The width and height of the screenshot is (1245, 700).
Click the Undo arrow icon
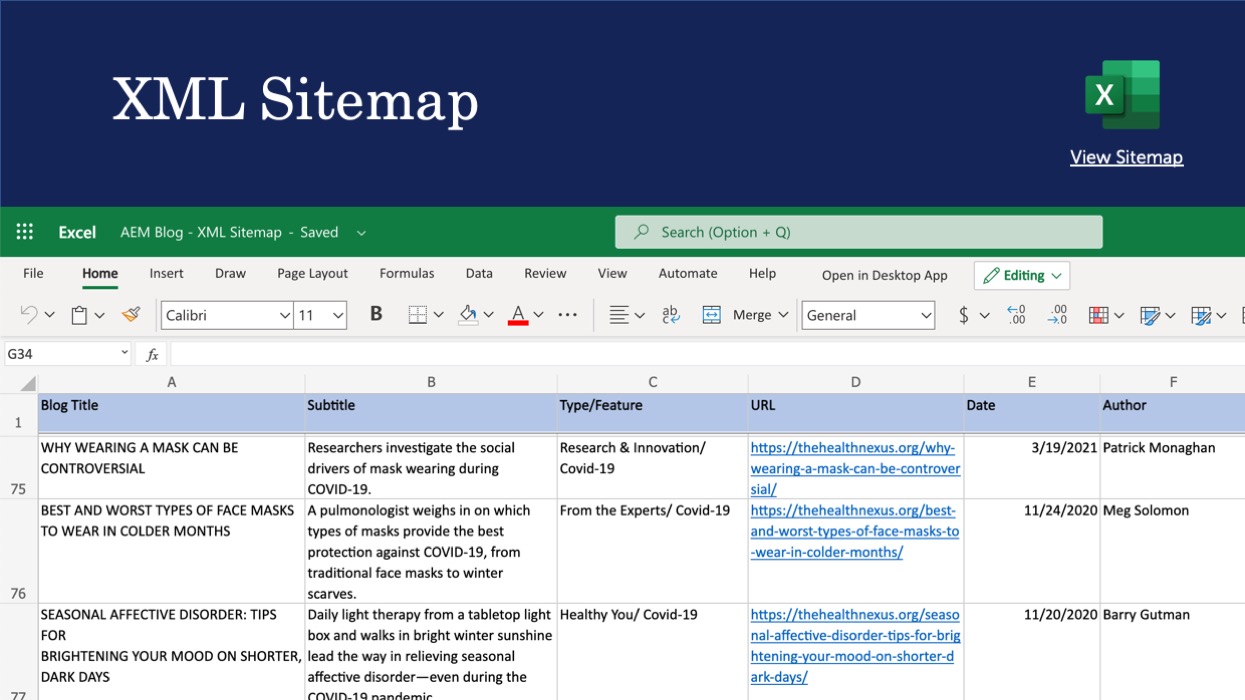coord(29,315)
